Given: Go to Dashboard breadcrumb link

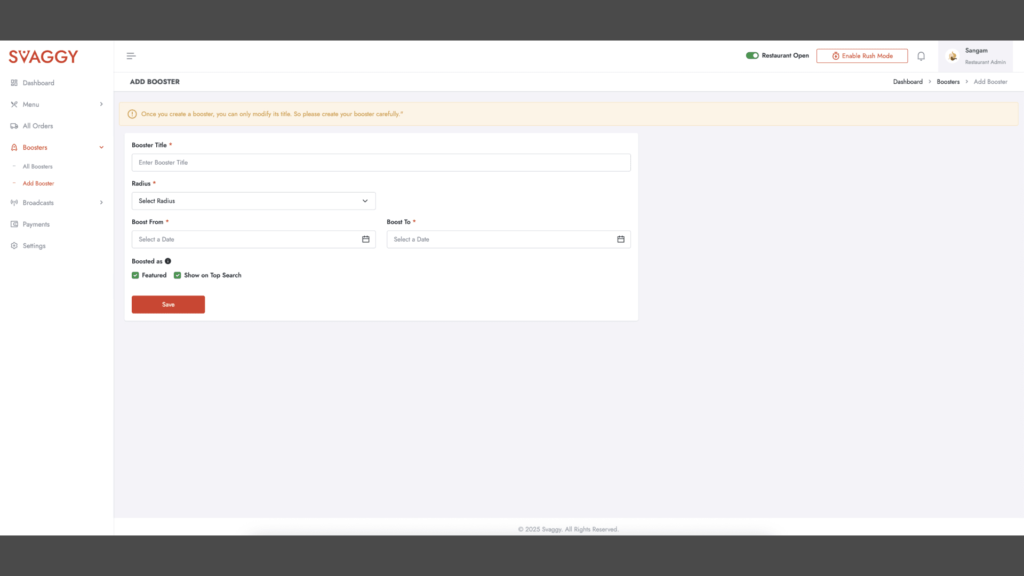Looking at the screenshot, I should point(907,82).
